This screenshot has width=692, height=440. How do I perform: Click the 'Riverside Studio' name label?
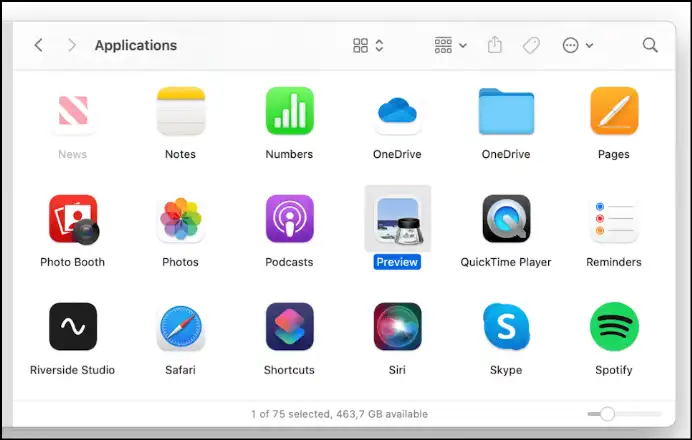pos(72,370)
